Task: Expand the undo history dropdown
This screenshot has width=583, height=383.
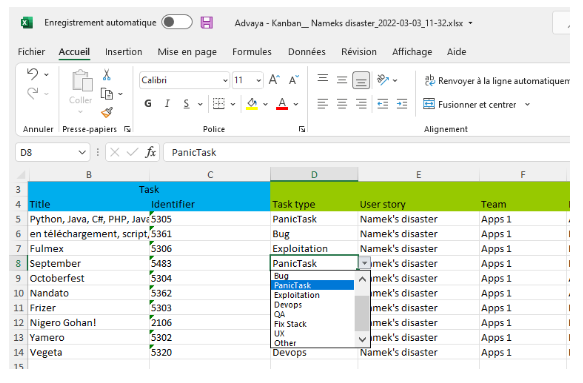Action: (x=46, y=75)
